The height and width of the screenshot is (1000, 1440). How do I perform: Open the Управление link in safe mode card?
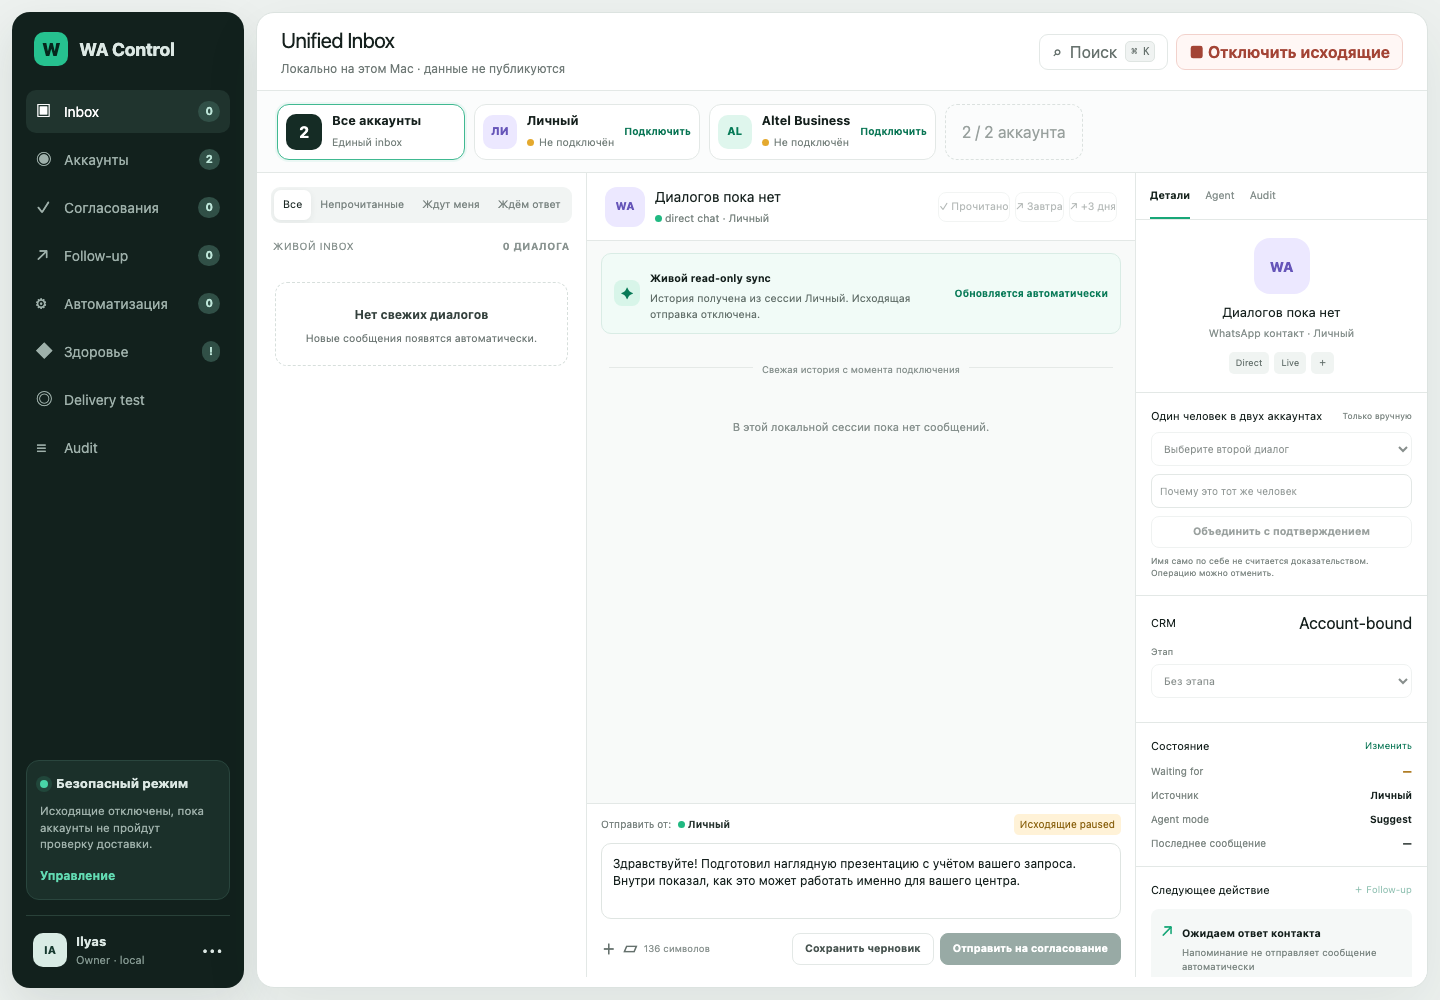pos(77,876)
